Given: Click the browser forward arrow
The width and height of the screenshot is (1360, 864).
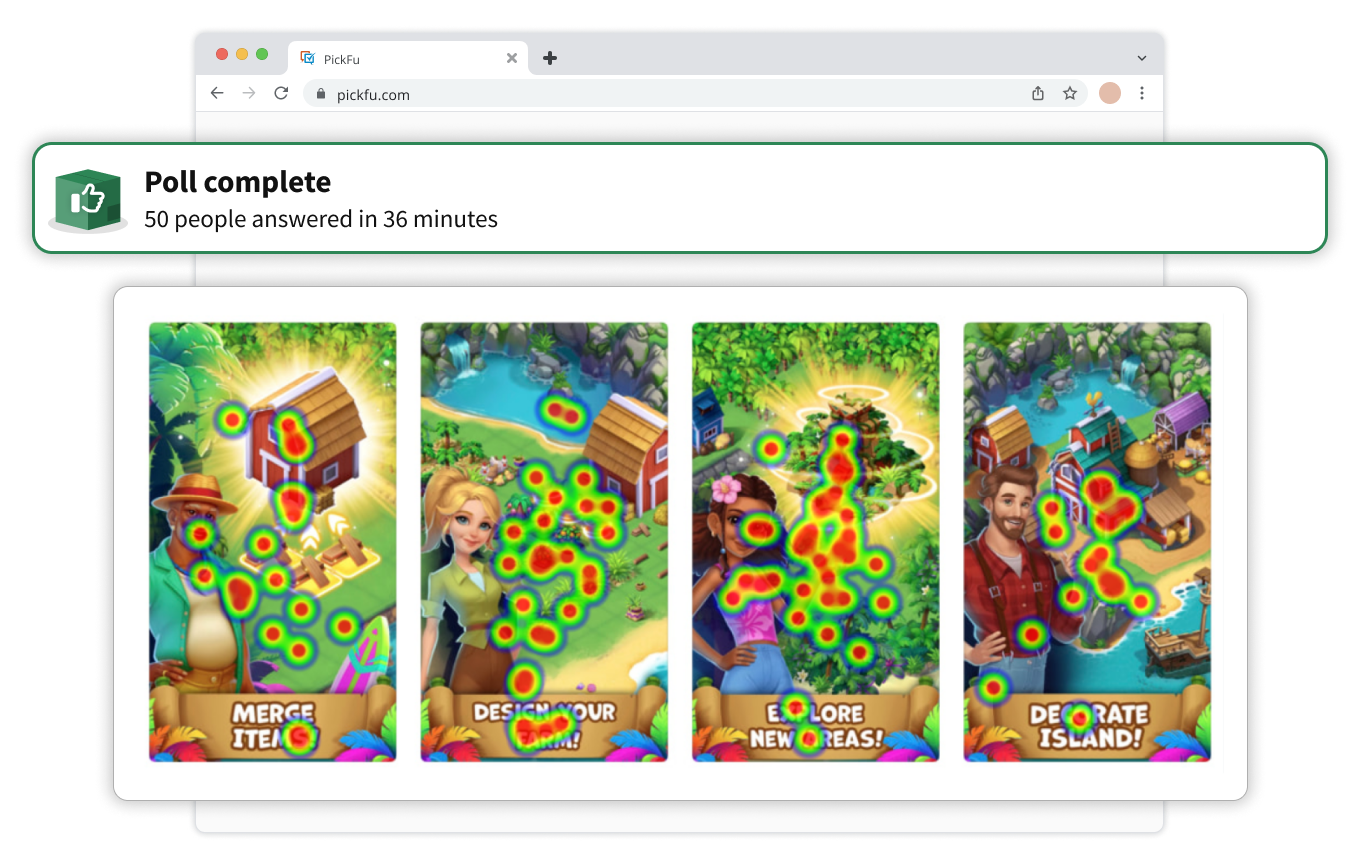Looking at the screenshot, I should coord(249,93).
